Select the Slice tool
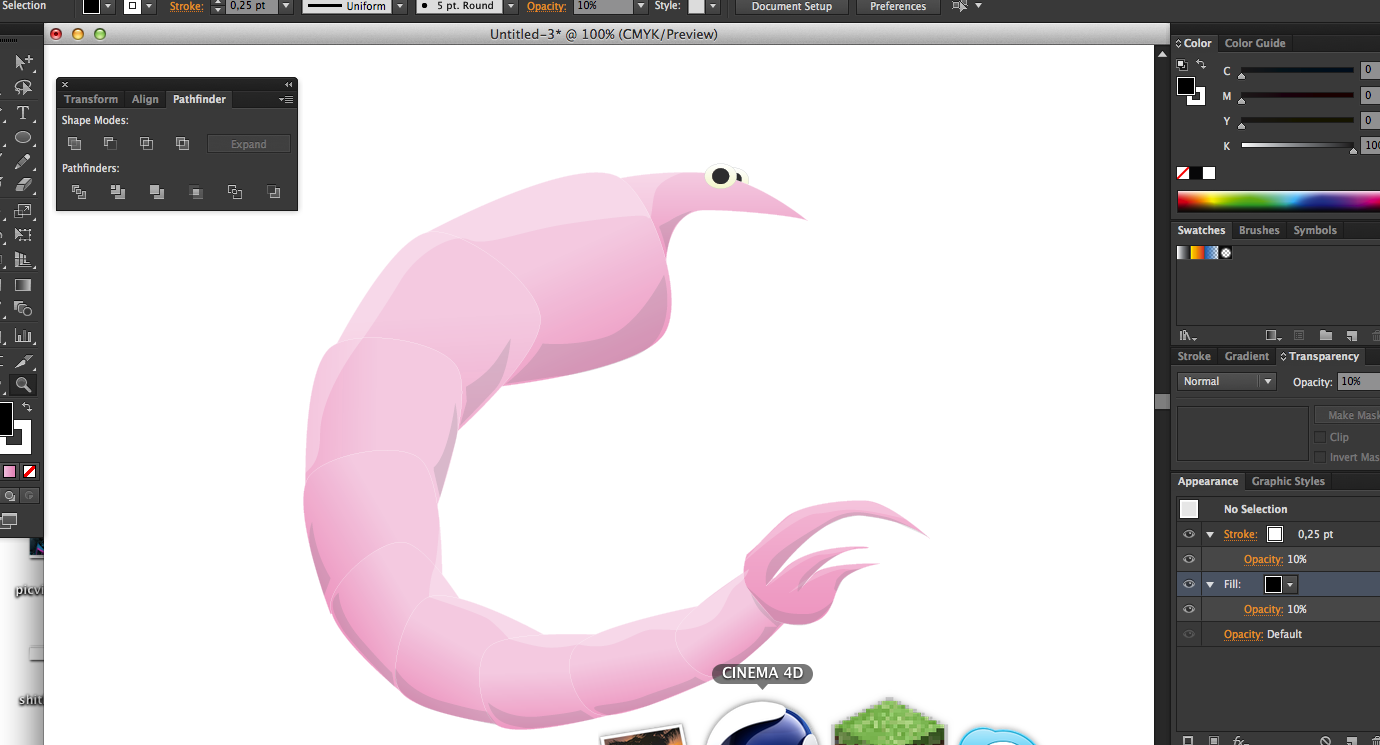This screenshot has height=745, width=1380. [23, 360]
